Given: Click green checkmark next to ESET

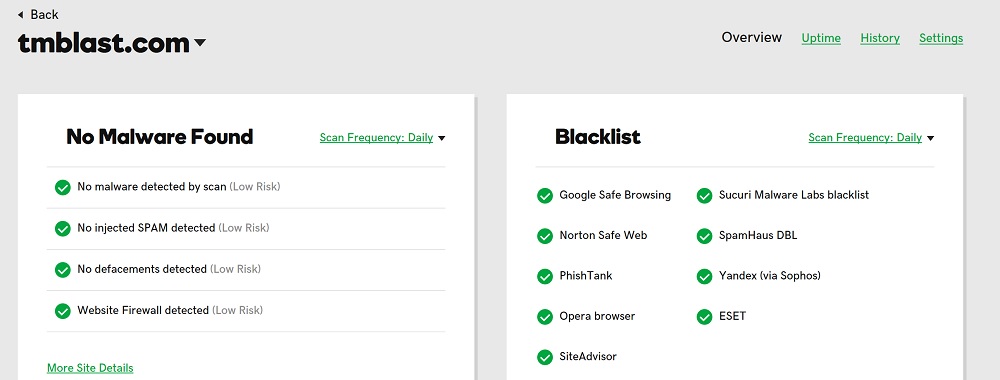Looking at the screenshot, I should tap(704, 317).
